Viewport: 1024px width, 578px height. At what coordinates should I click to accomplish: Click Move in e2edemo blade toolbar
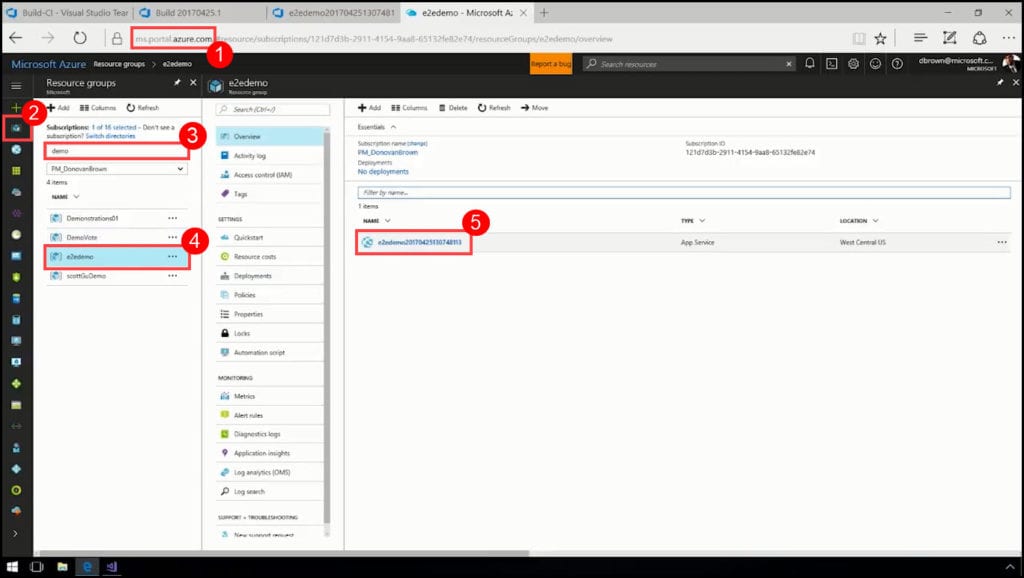535,108
